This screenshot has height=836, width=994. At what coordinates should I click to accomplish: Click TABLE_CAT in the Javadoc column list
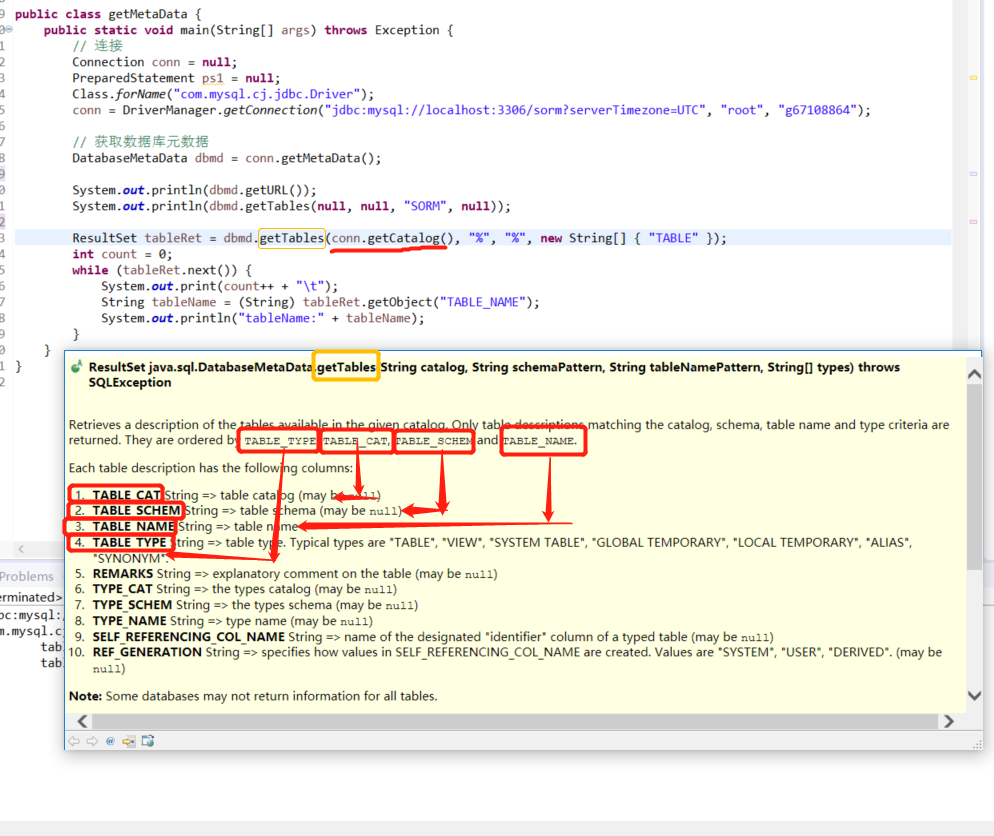point(126,495)
